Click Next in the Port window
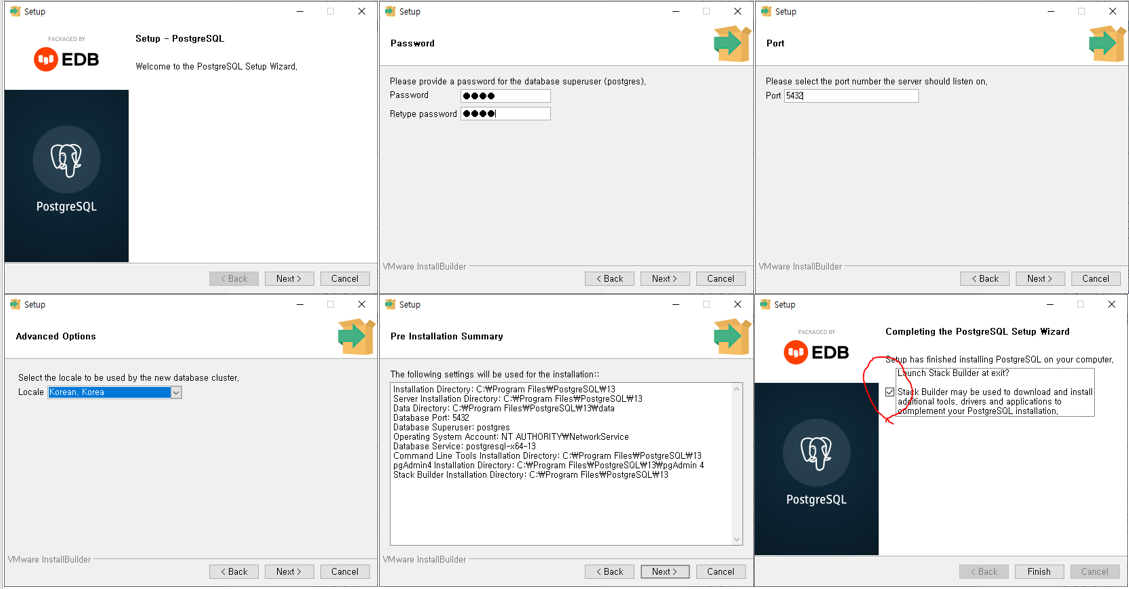 [x=1040, y=279]
